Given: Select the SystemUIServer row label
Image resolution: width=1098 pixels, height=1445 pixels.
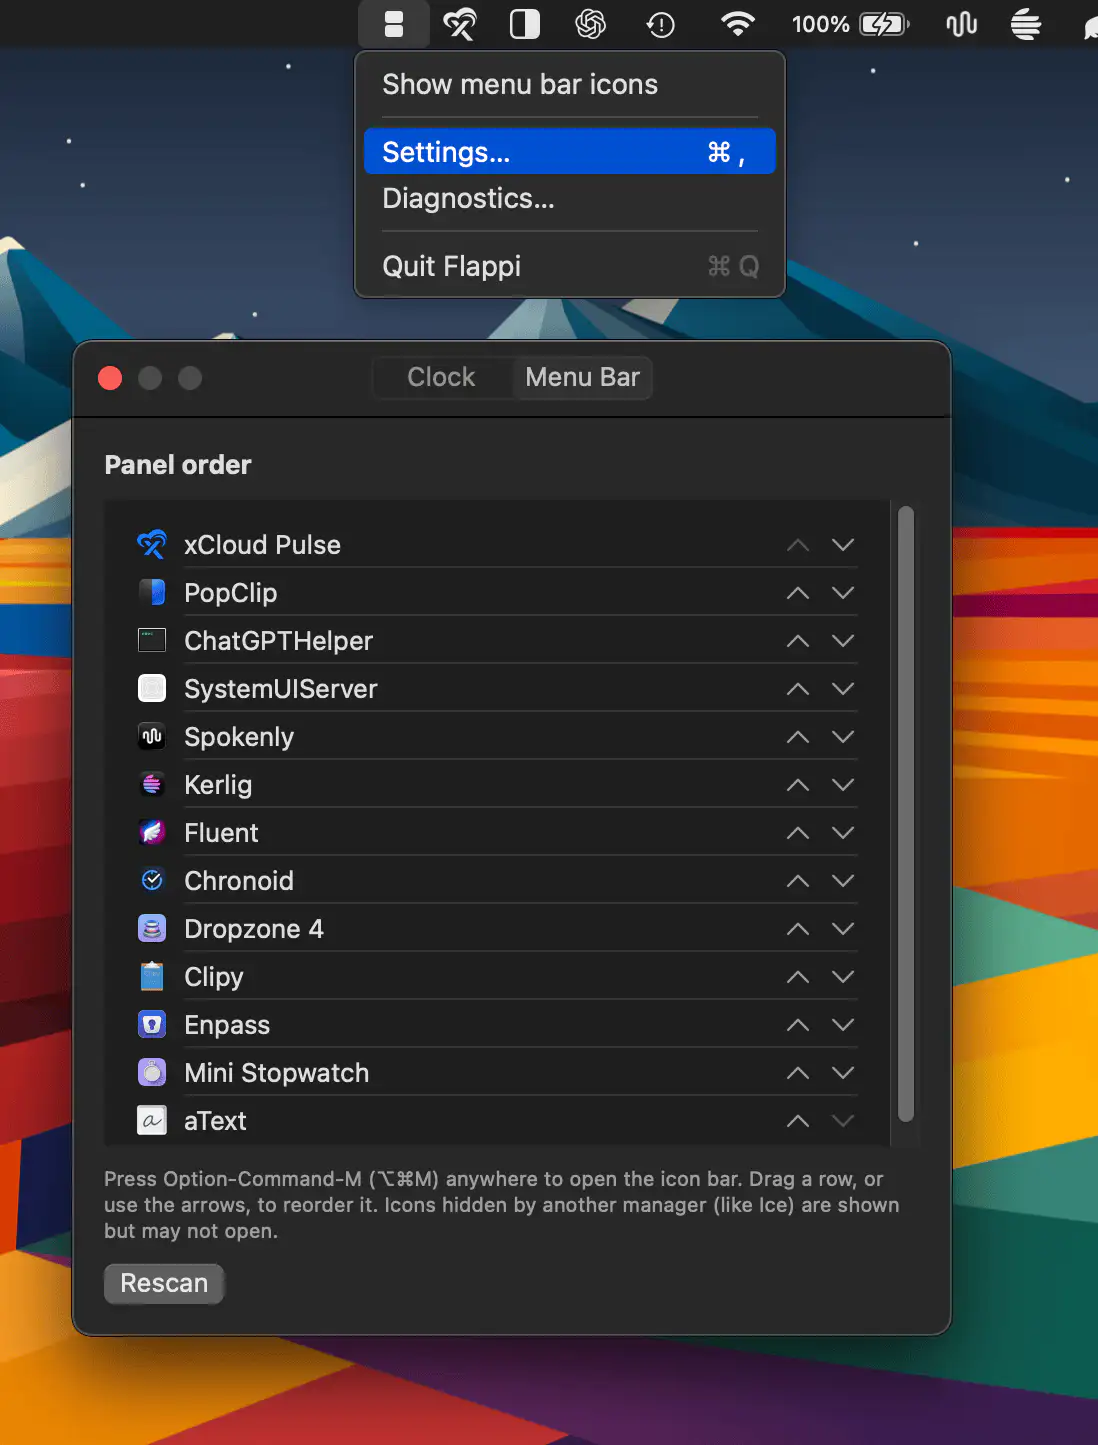Looking at the screenshot, I should click(281, 689).
